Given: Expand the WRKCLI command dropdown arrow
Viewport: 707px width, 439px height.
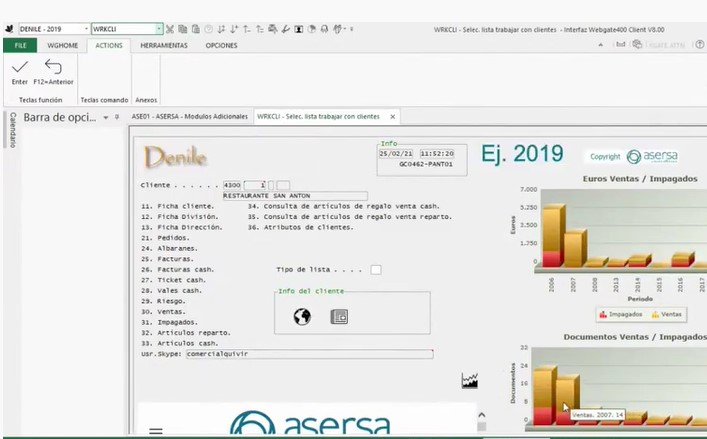Looking at the screenshot, I should [x=159, y=29].
